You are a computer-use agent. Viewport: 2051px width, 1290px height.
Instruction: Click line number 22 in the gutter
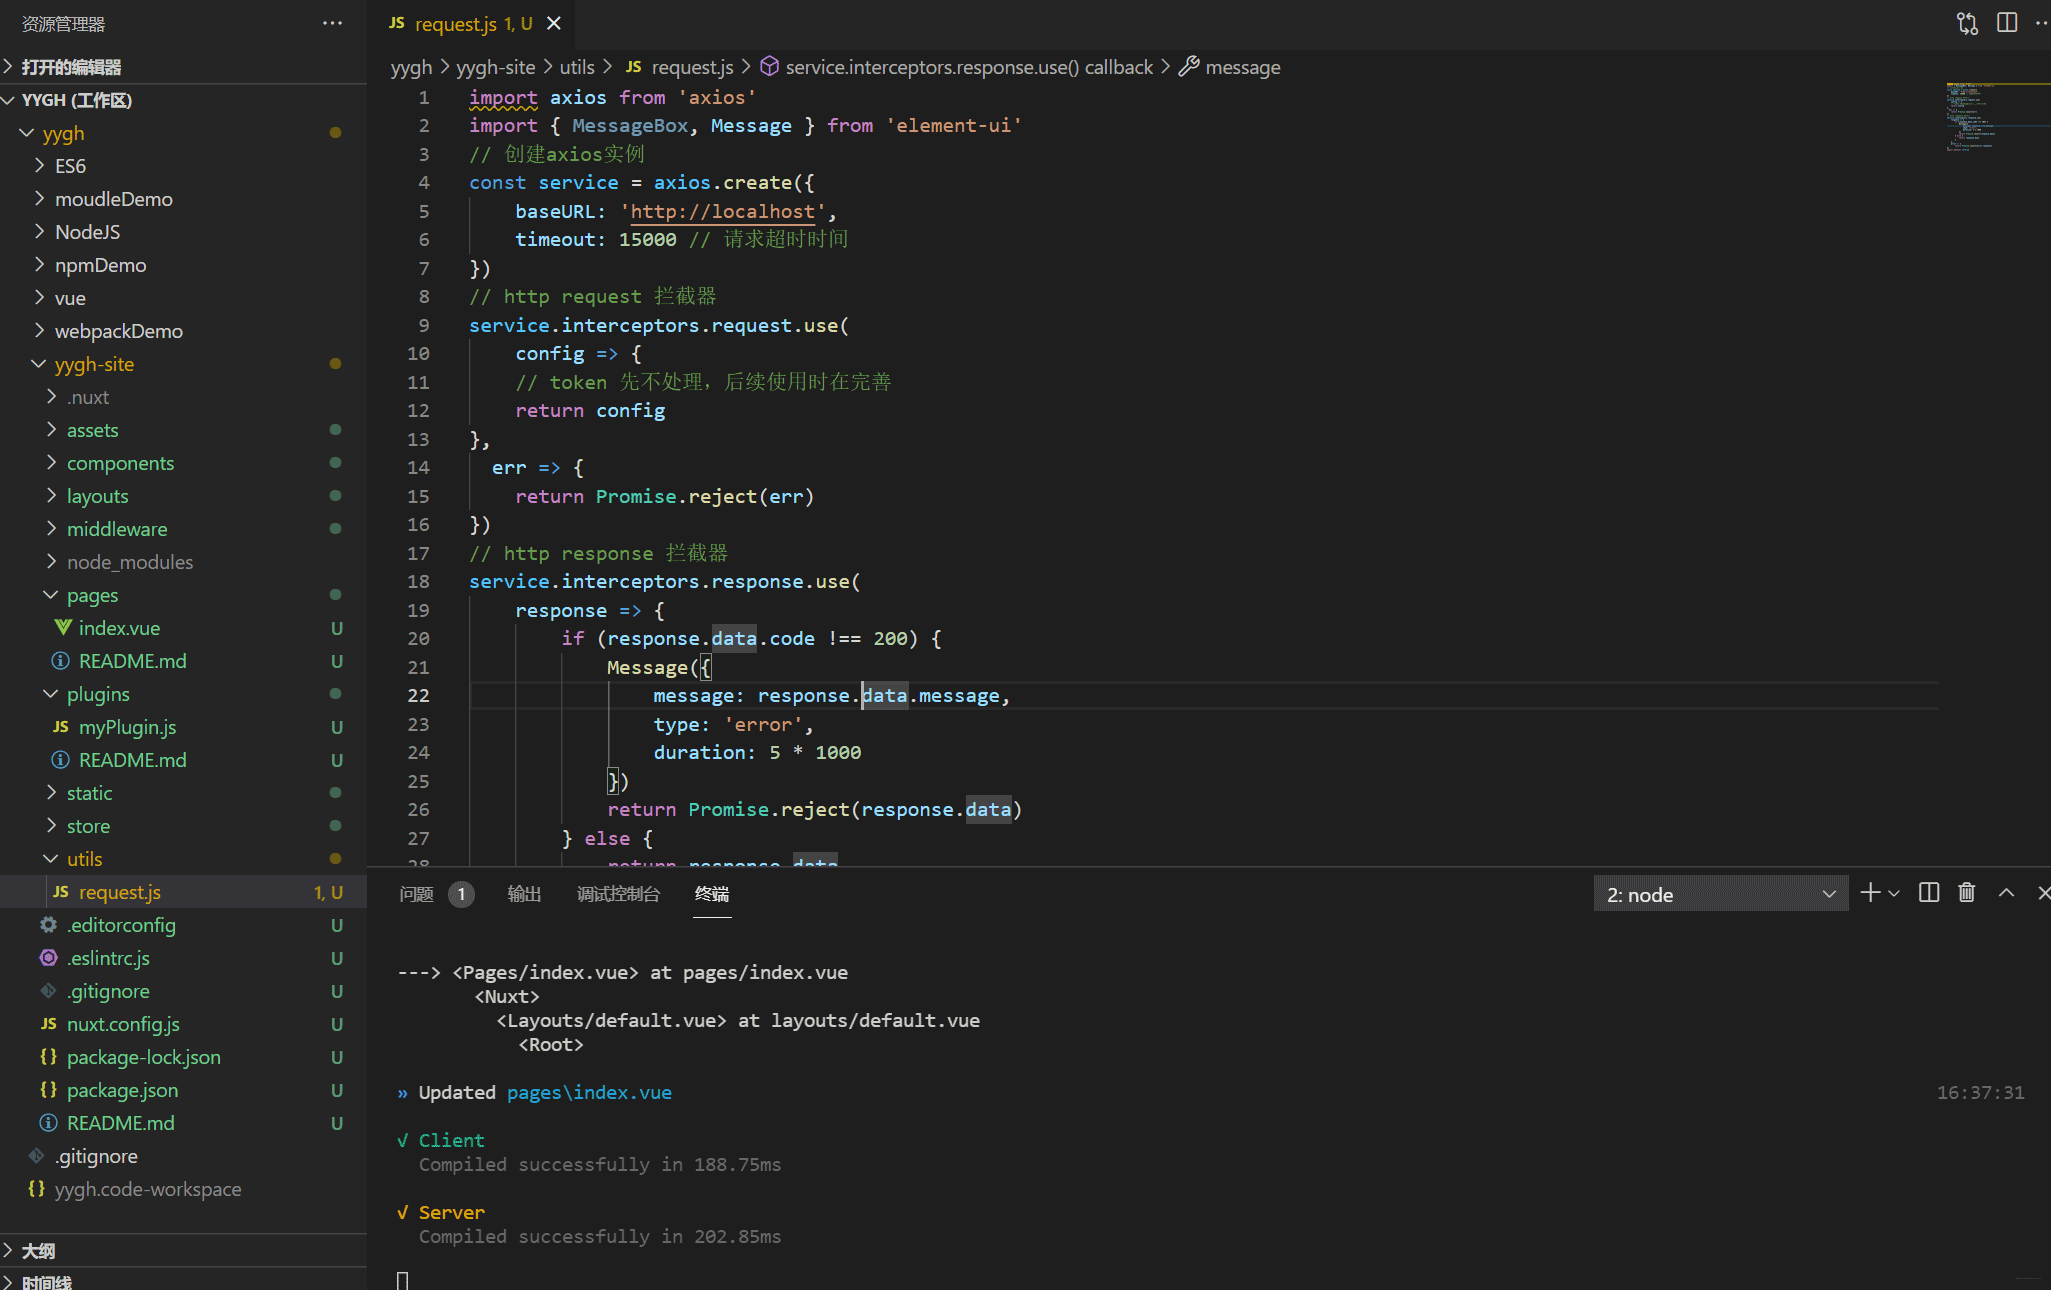tap(418, 695)
